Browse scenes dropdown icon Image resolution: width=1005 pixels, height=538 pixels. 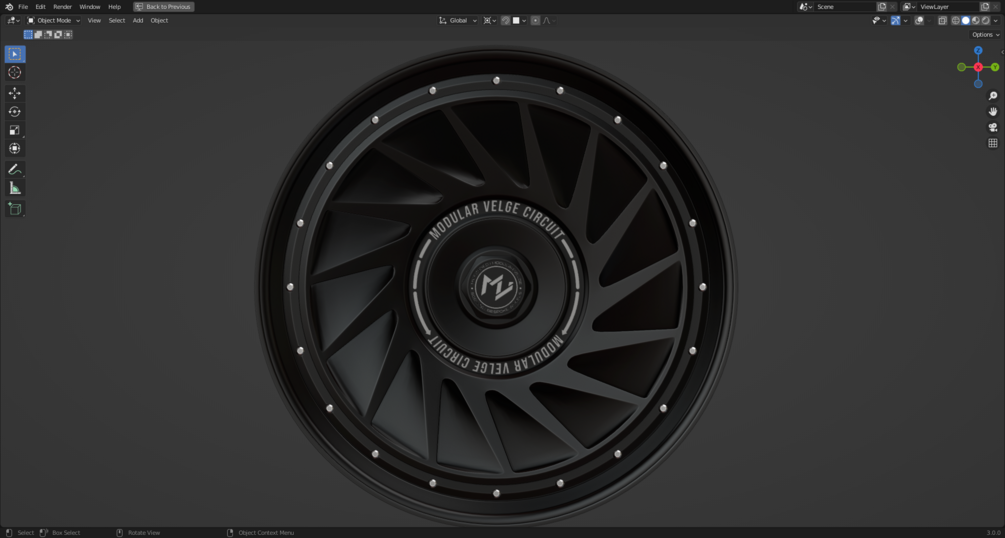click(x=805, y=6)
